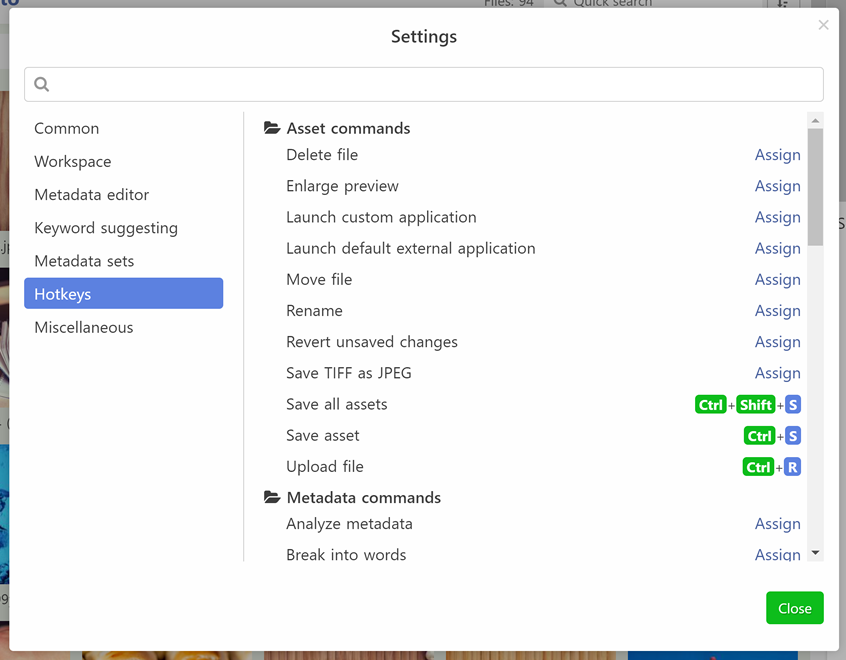846x660 pixels.
Task: Assign hotkey for Save TIFF as JPEG
Action: (x=777, y=373)
